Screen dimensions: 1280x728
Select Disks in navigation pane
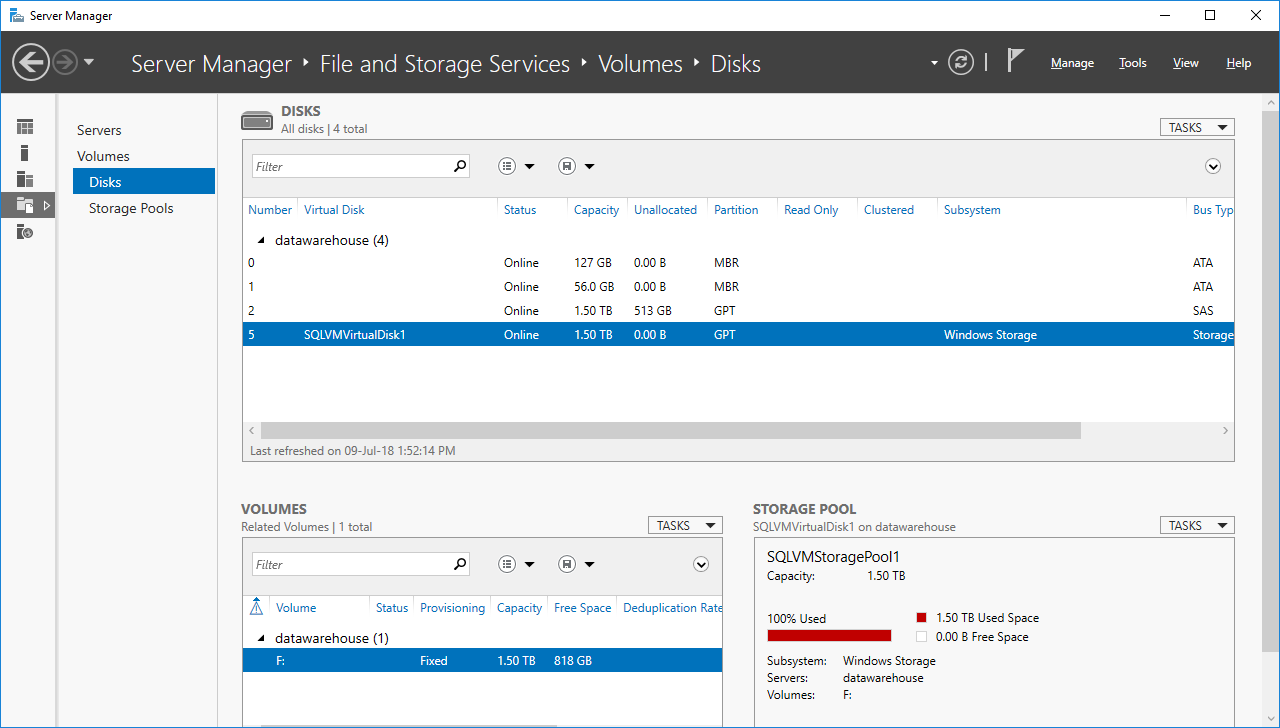[x=144, y=182]
